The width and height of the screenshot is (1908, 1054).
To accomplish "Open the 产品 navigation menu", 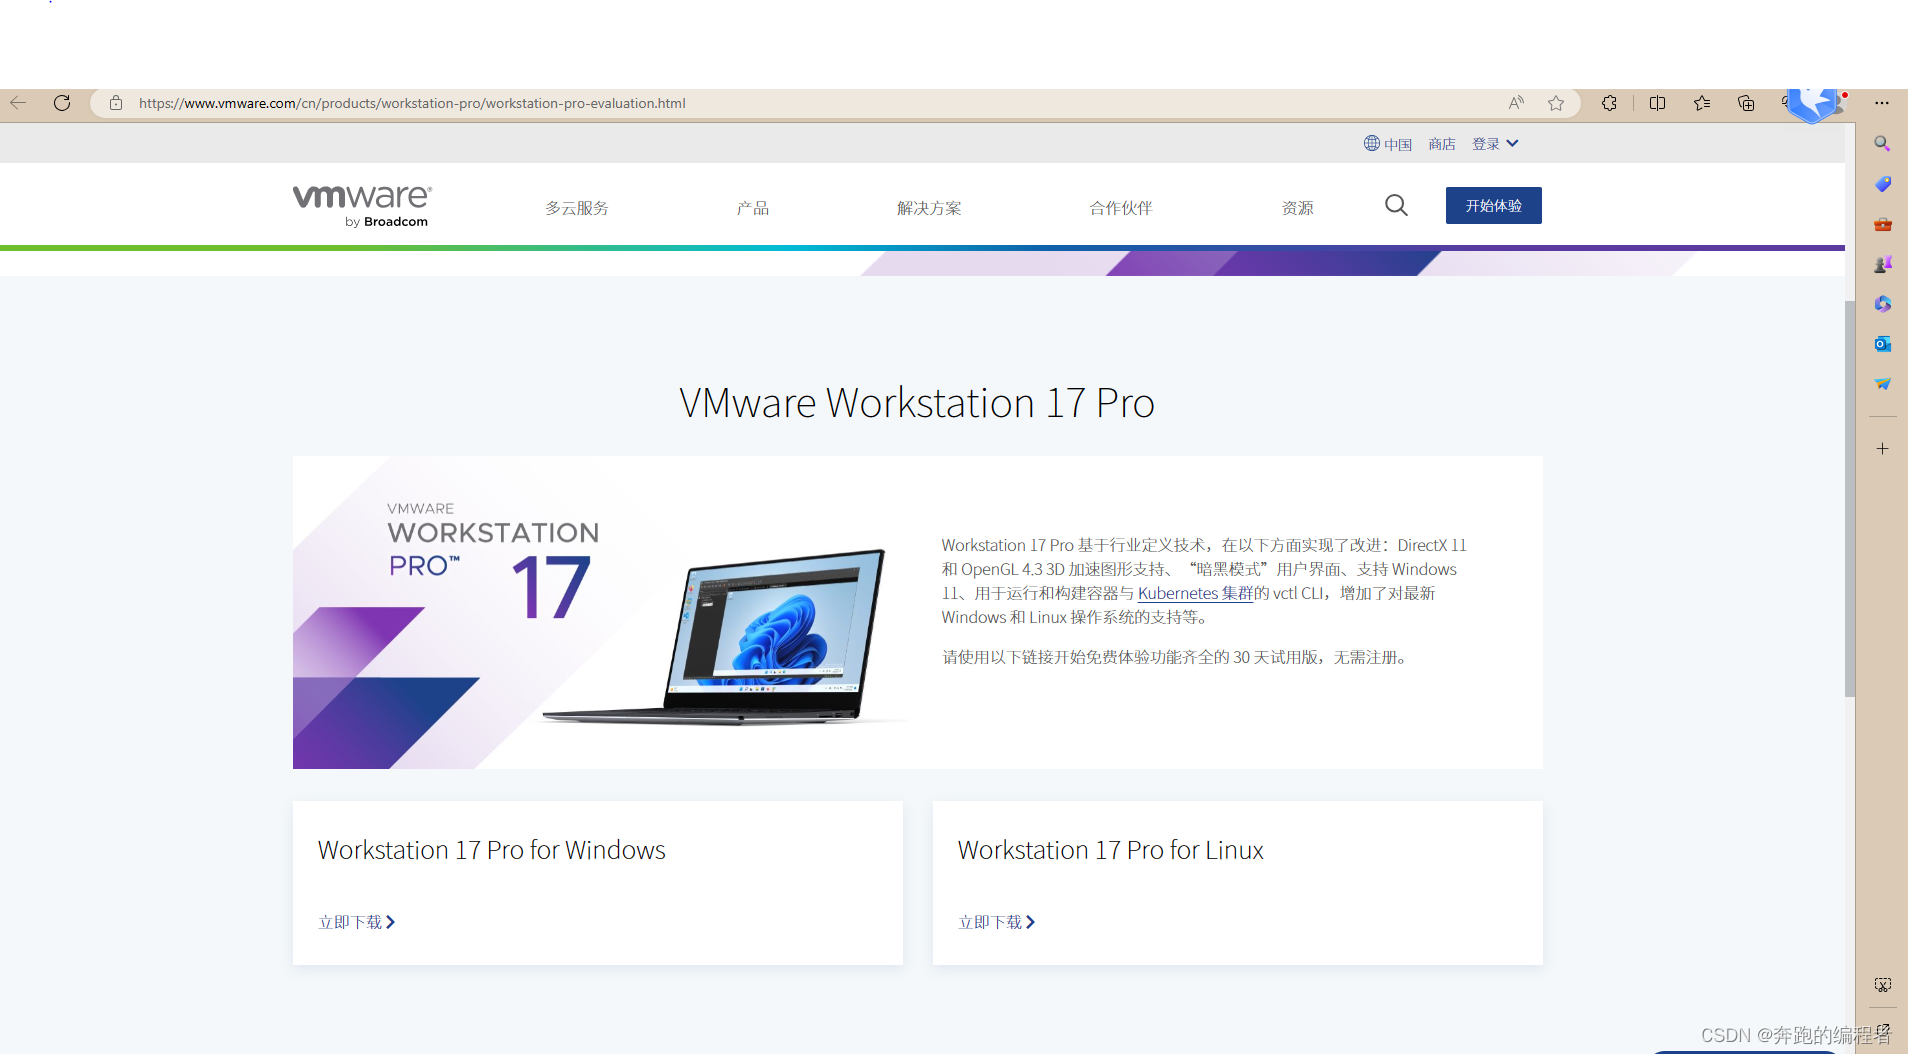I will [x=753, y=208].
